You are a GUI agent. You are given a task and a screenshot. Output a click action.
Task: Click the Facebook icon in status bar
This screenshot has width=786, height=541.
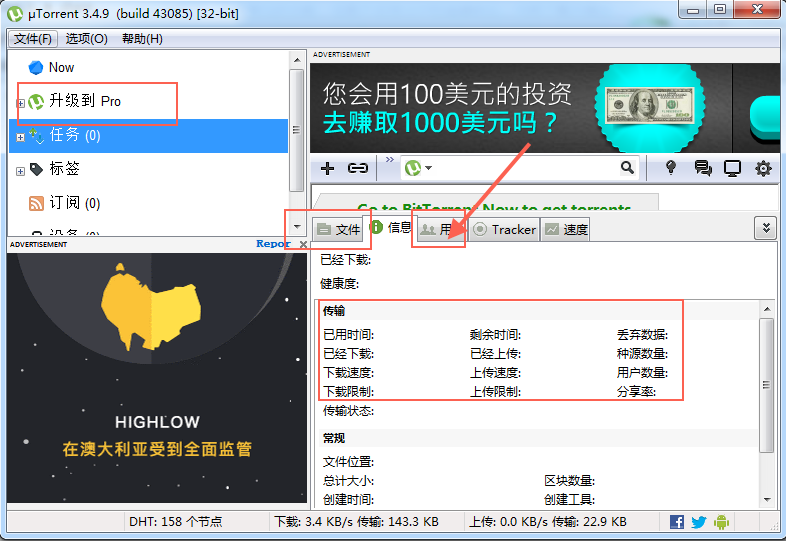[677, 522]
